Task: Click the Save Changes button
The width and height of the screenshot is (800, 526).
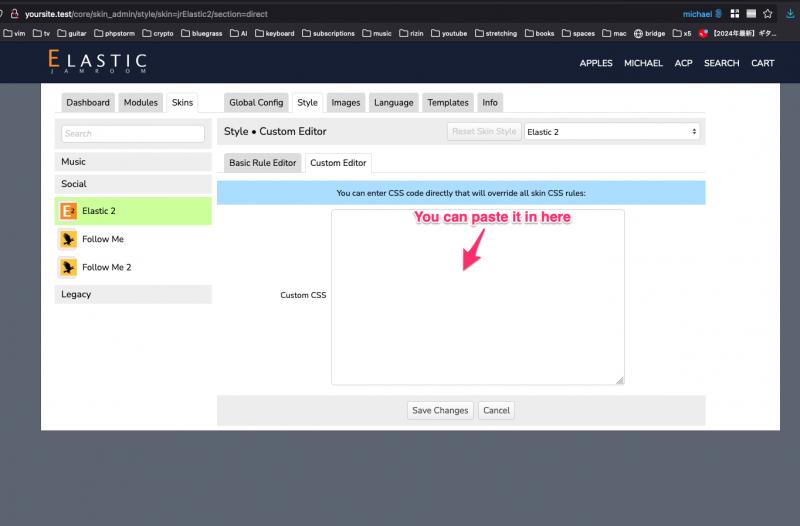Action: [x=440, y=410]
